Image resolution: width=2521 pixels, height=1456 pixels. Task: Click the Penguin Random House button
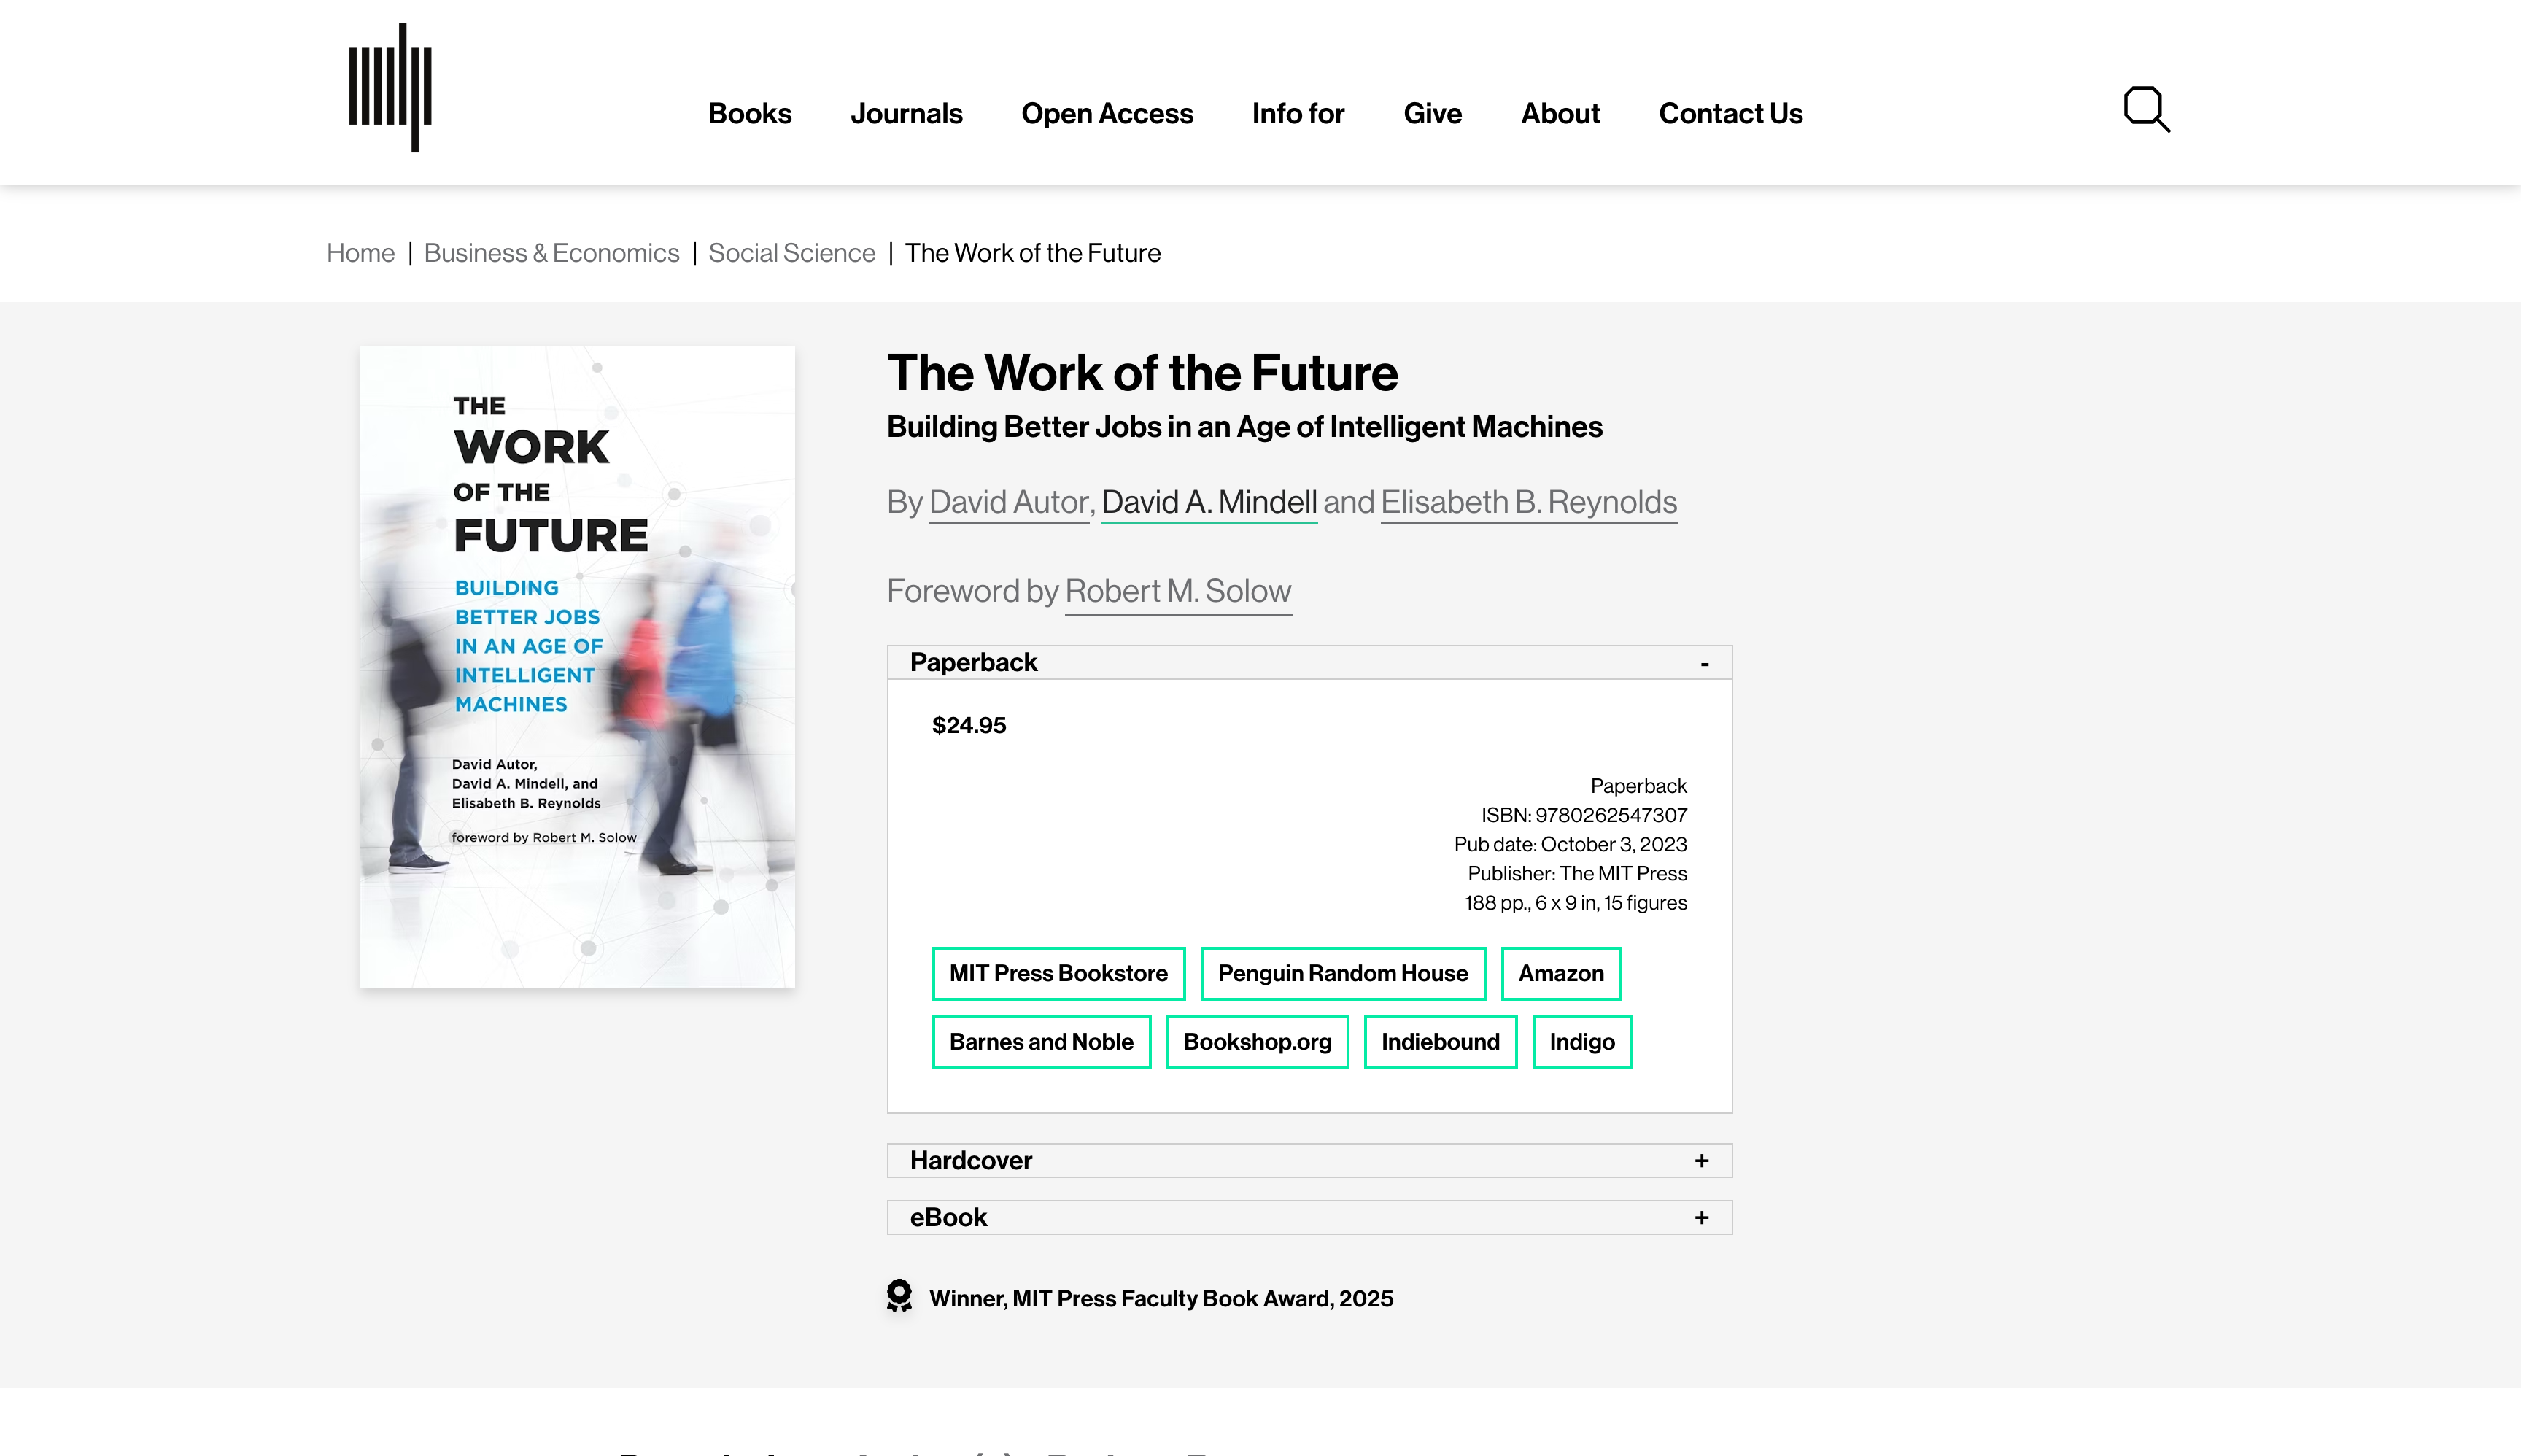(x=1342, y=973)
